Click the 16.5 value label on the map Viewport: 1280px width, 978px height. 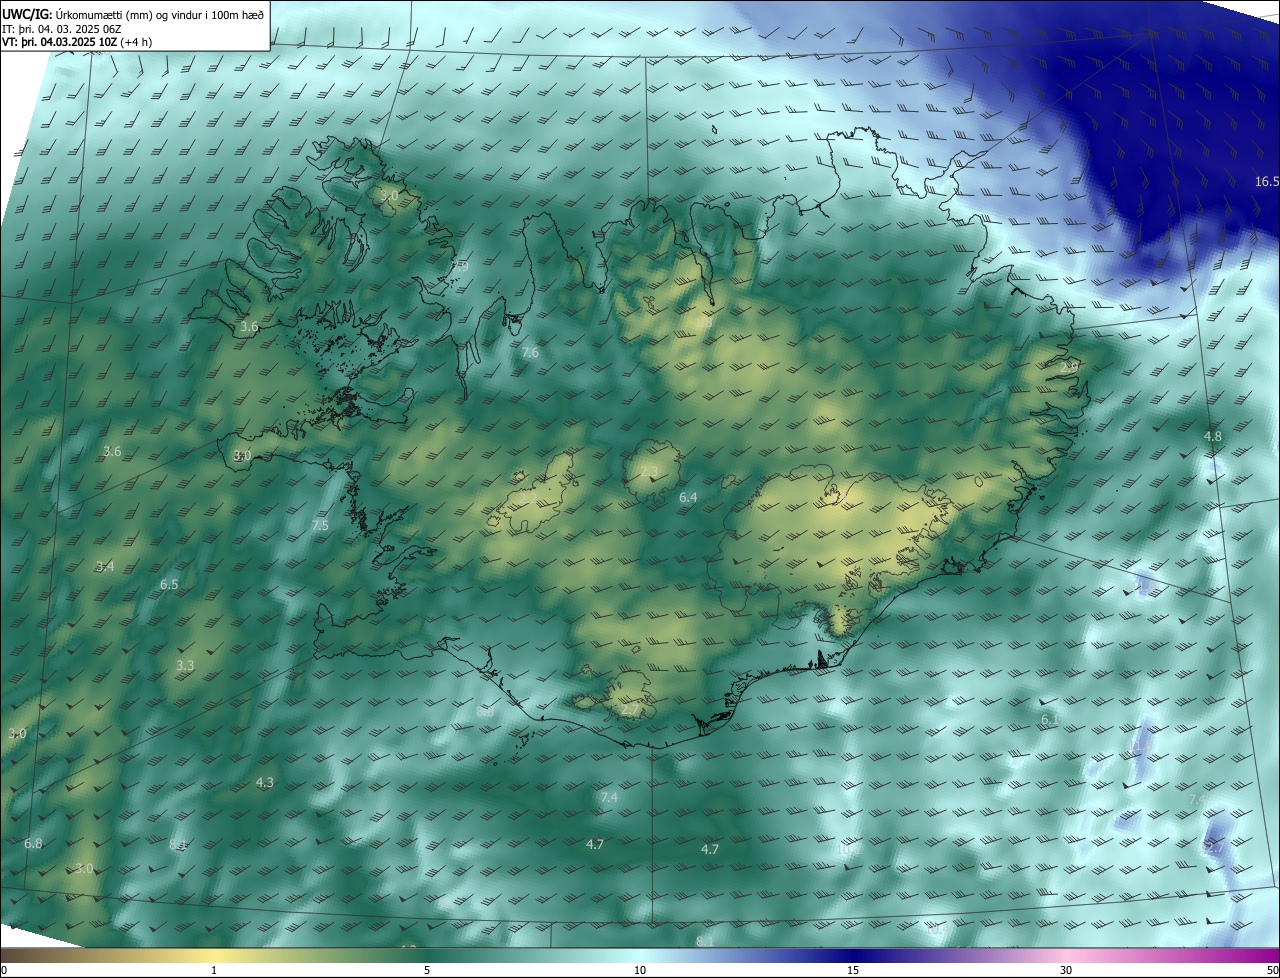[1267, 181]
